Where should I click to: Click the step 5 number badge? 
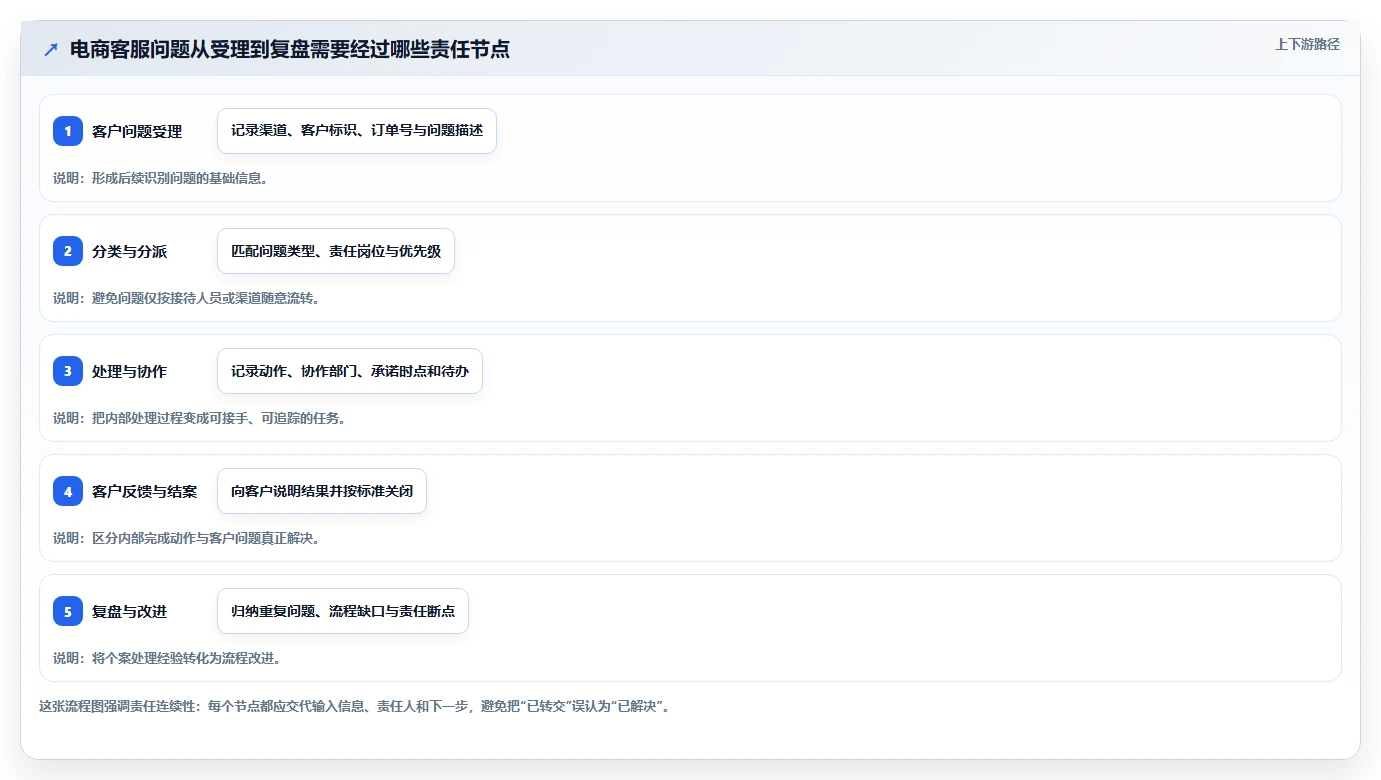[68, 611]
